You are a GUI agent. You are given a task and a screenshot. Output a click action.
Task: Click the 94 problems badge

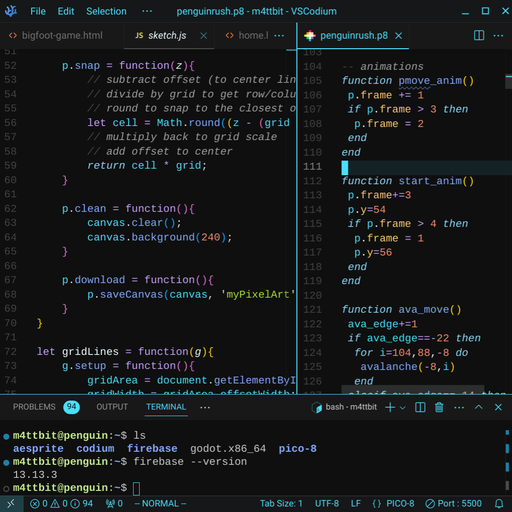[x=71, y=407]
